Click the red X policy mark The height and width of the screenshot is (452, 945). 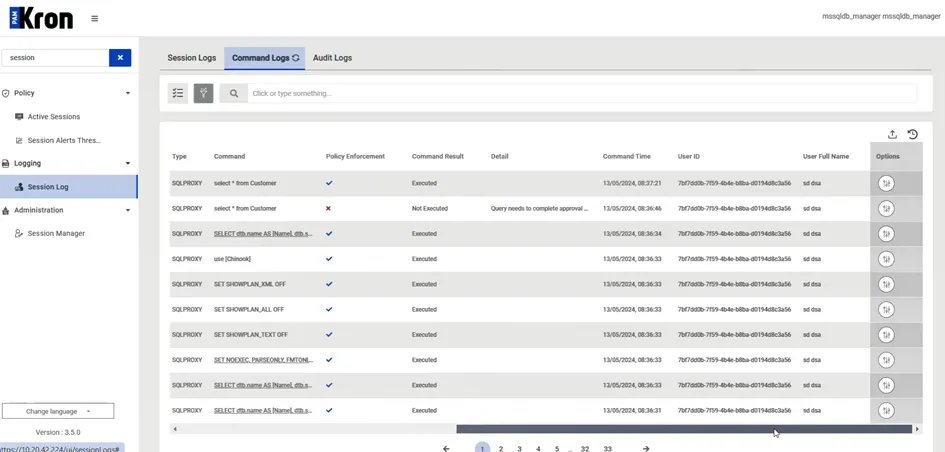328,208
